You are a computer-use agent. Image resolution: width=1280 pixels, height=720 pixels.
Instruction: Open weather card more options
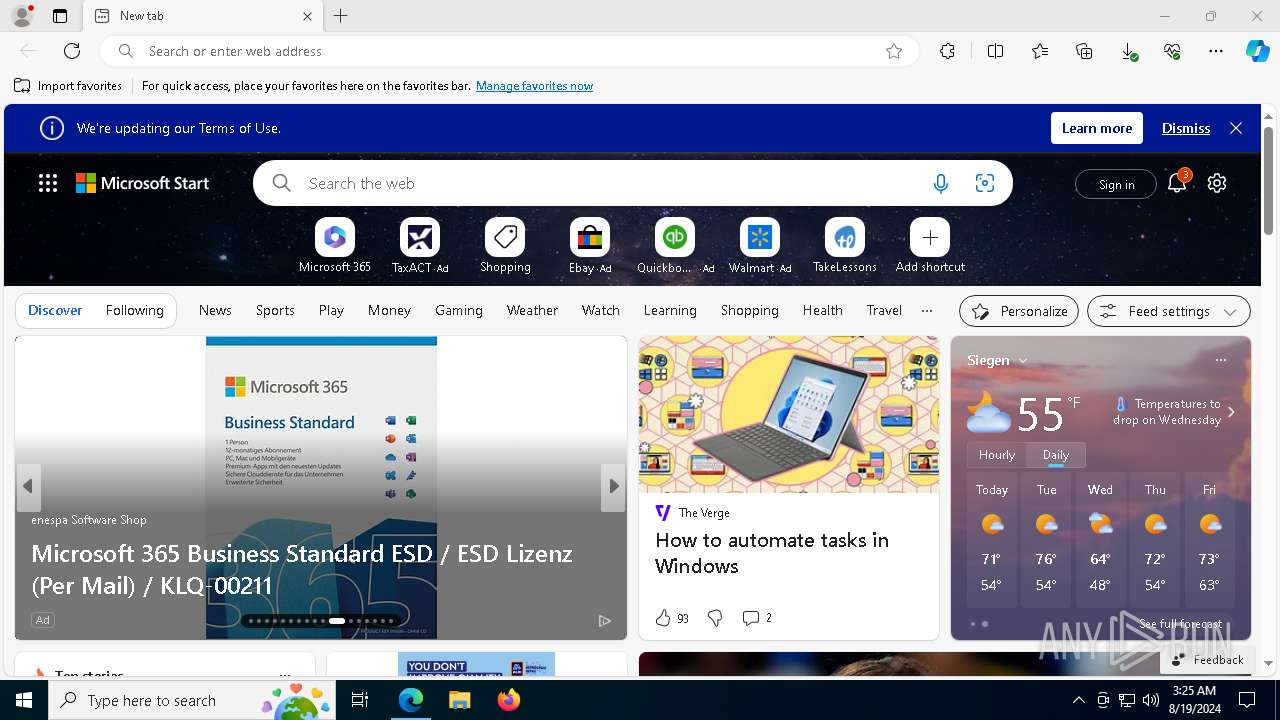(x=1220, y=360)
